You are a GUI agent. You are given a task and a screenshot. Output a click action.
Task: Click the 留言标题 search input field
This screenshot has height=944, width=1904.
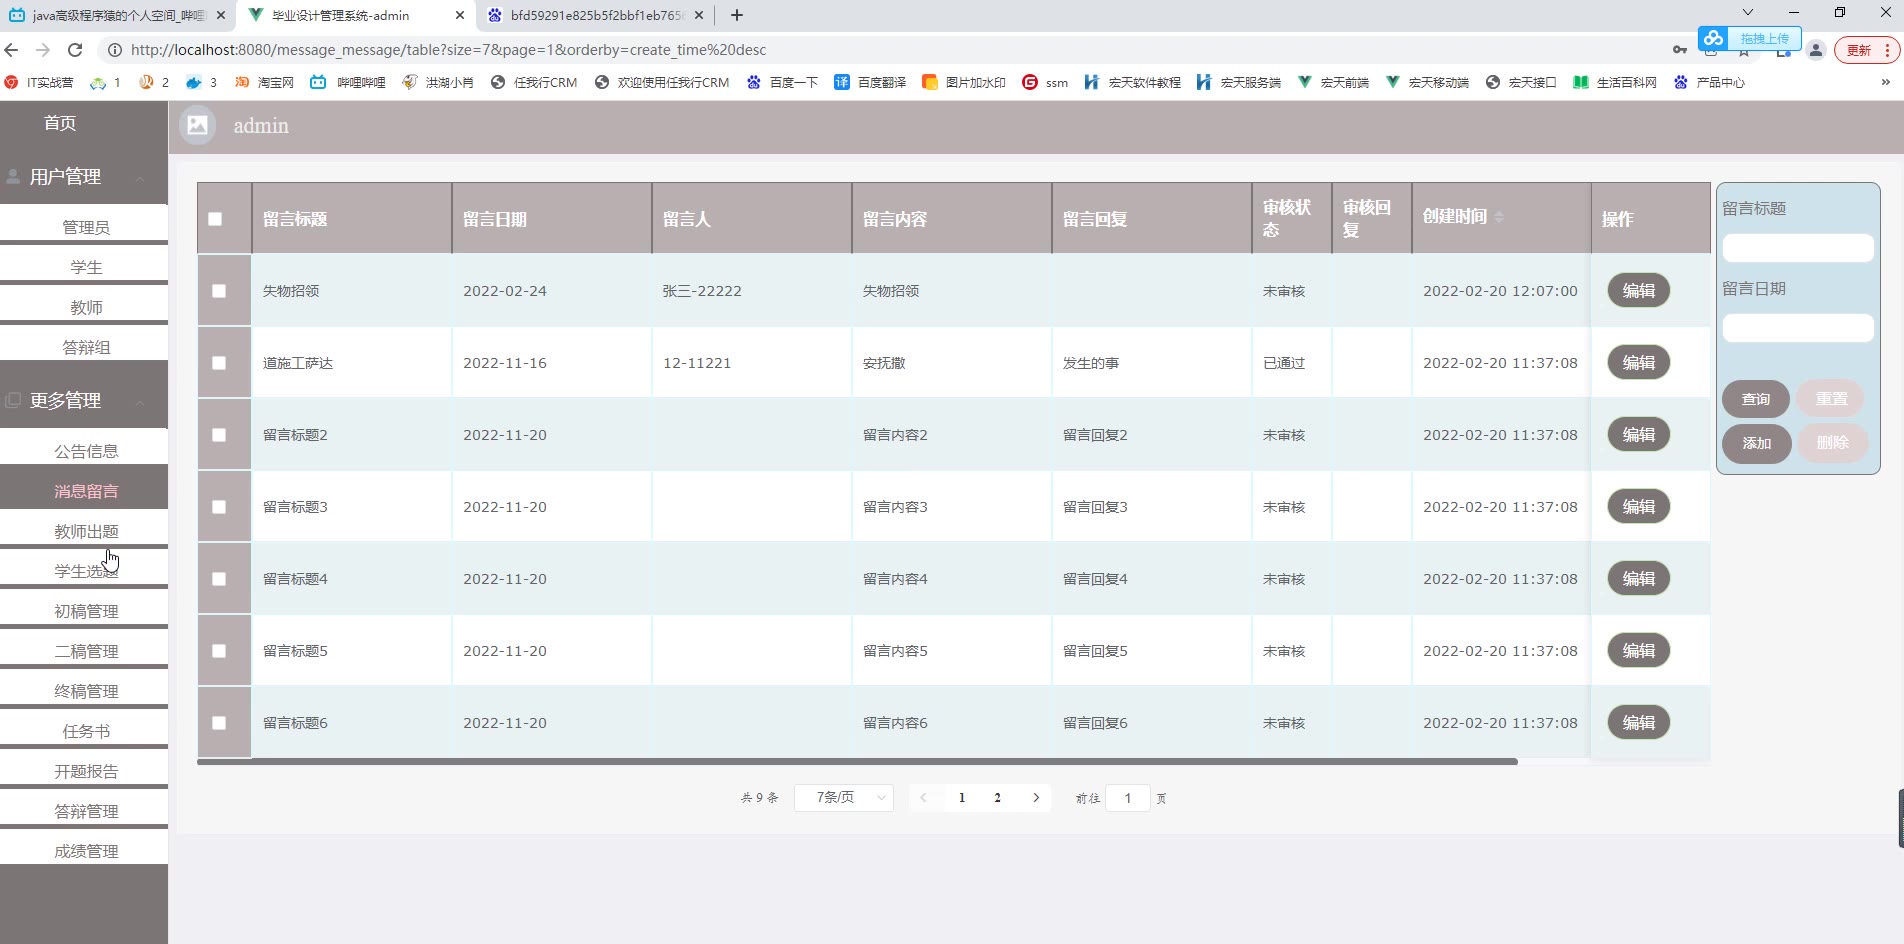(1797, 248)
